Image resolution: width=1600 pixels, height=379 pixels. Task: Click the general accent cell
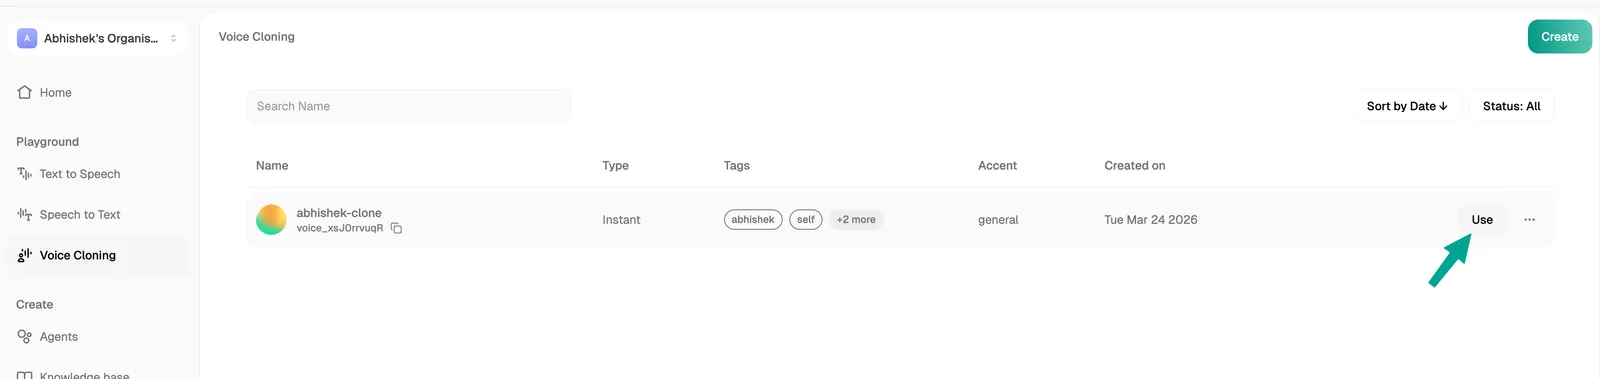point(998,220)
